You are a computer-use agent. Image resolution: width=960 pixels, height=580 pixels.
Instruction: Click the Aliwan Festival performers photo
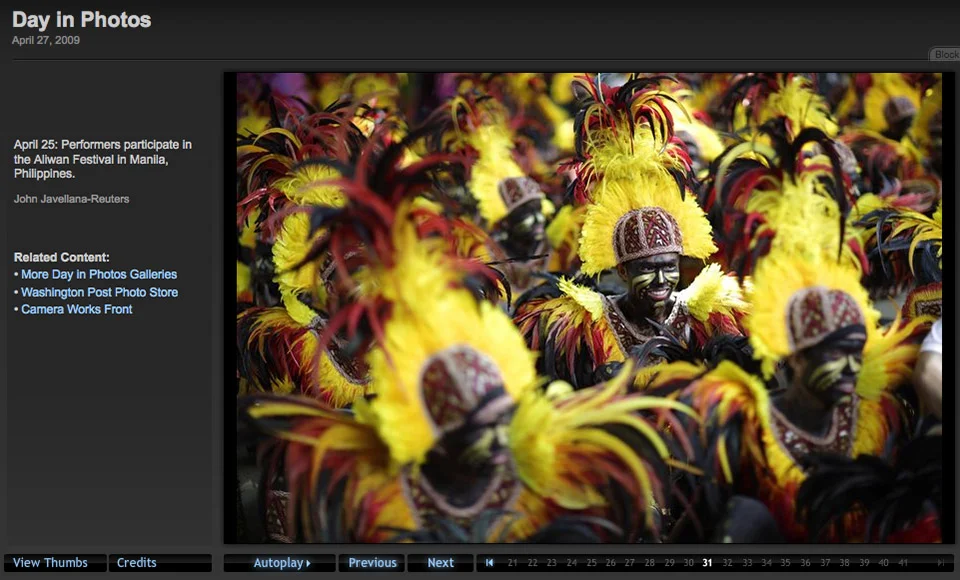pyautogui.click(x=589, y=307)
